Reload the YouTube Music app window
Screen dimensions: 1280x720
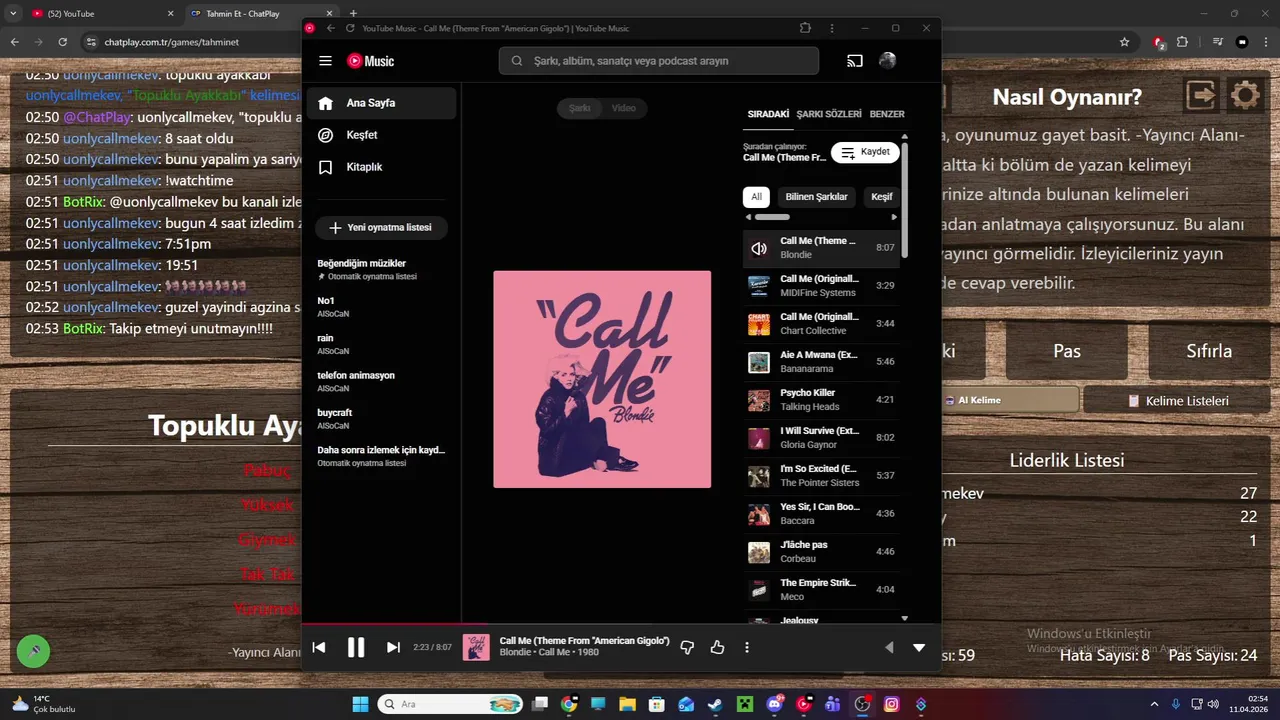coord(350,28)
